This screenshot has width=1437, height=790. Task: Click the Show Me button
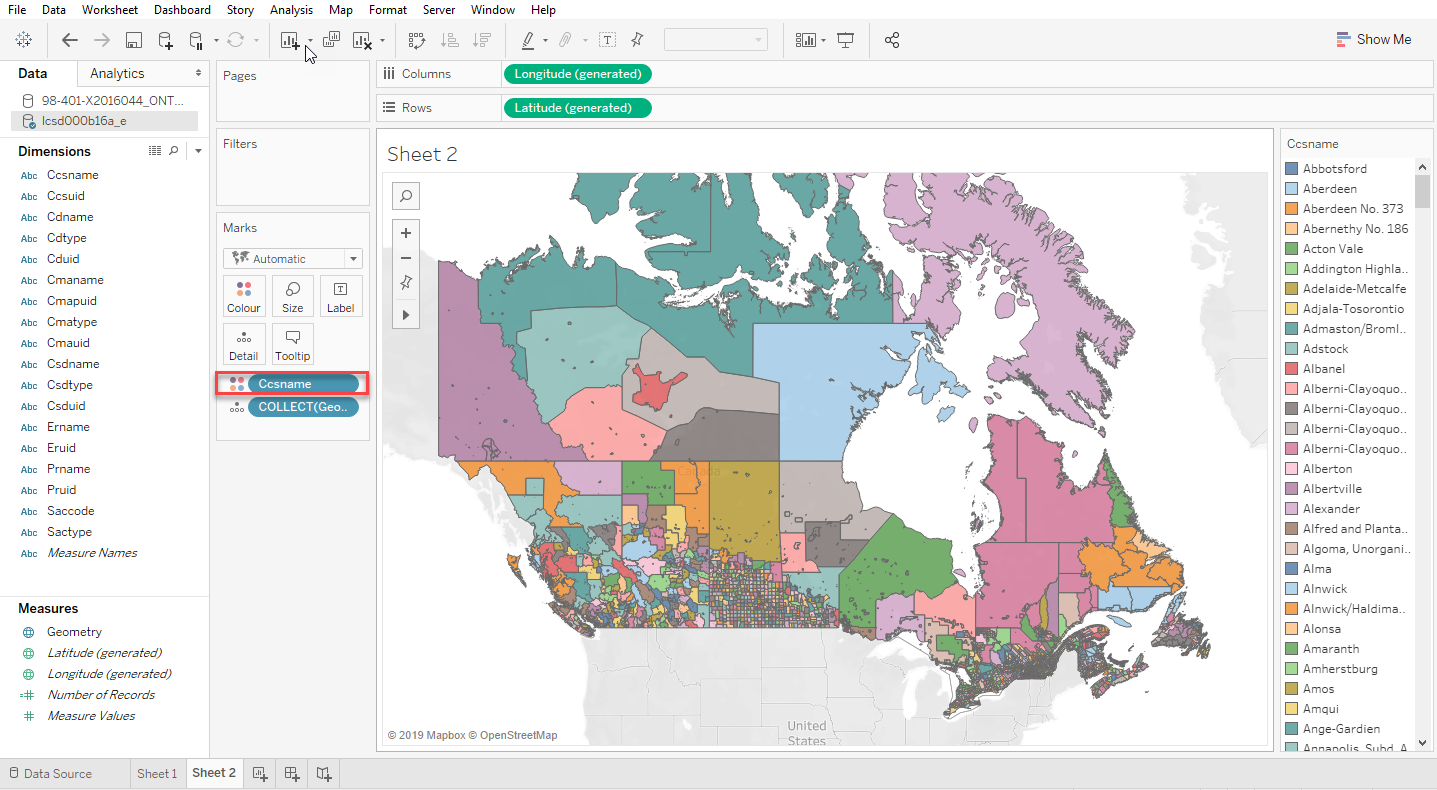tap(1374, 40)
